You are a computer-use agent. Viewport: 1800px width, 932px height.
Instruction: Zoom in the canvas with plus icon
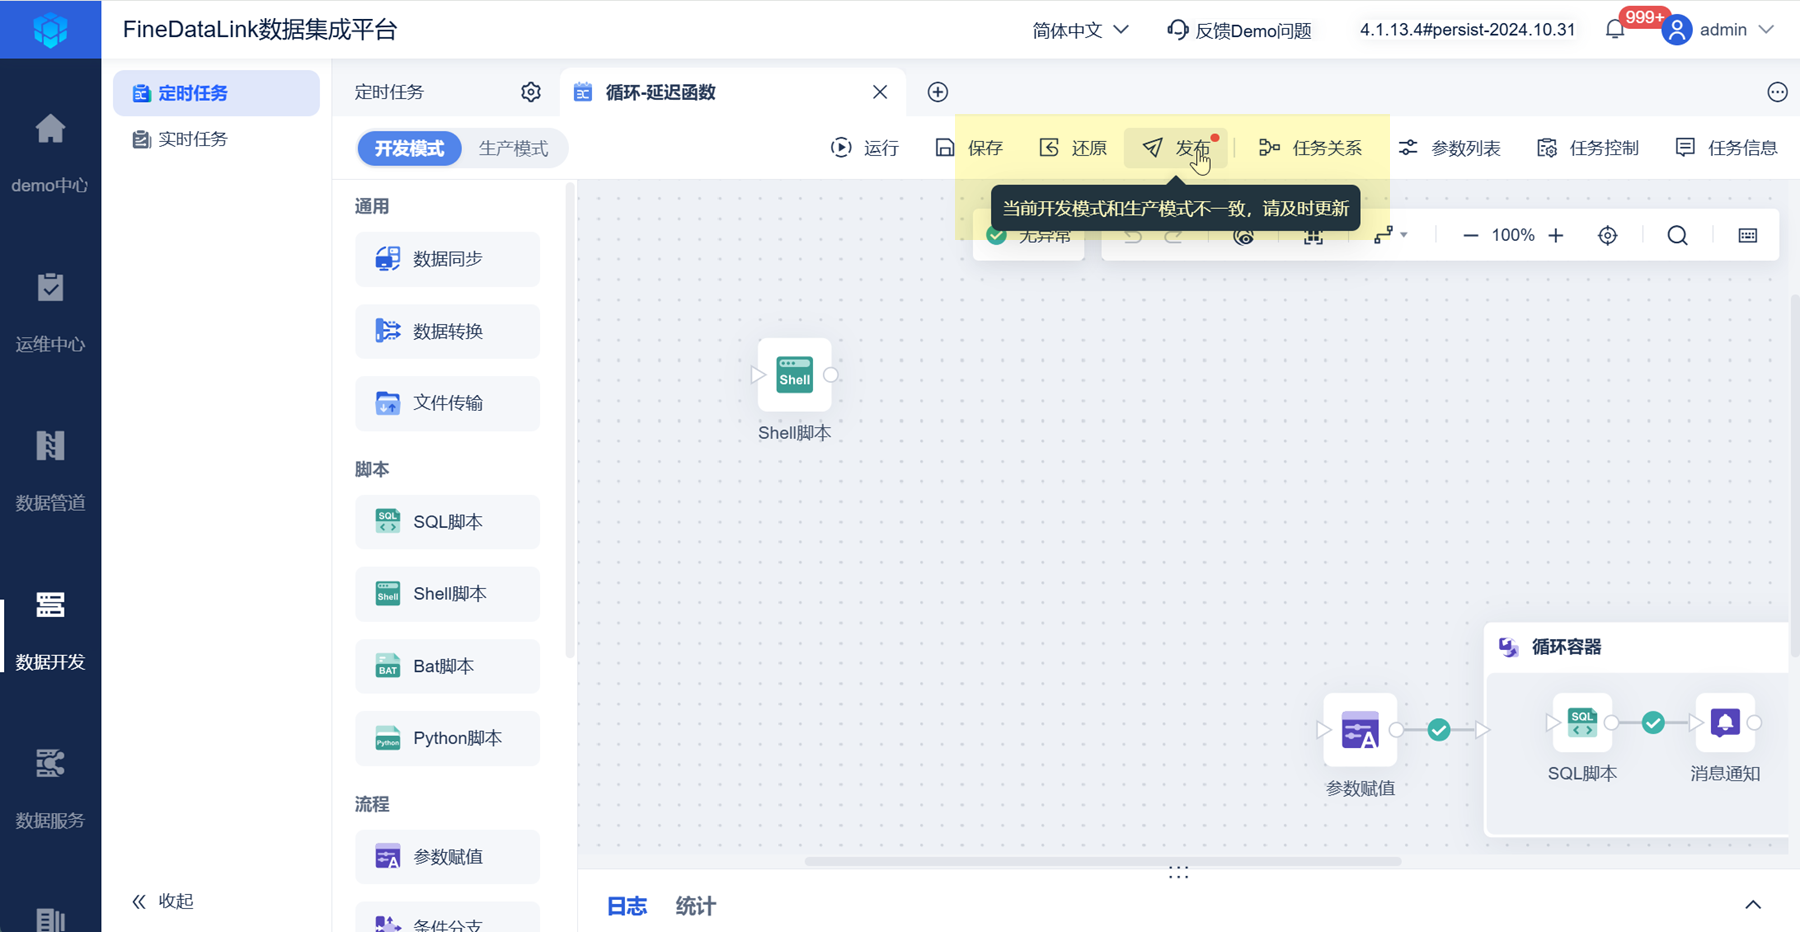click(1556, 236)
